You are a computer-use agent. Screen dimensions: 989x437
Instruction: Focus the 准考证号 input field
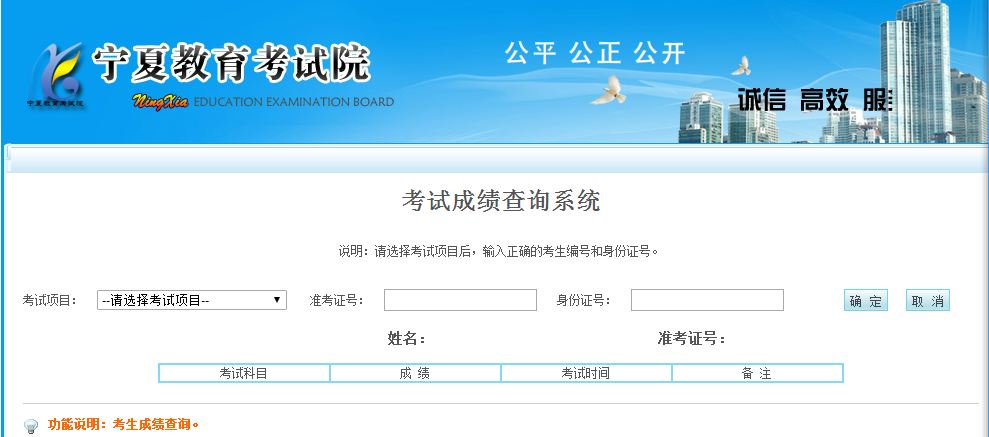(460, 300)
